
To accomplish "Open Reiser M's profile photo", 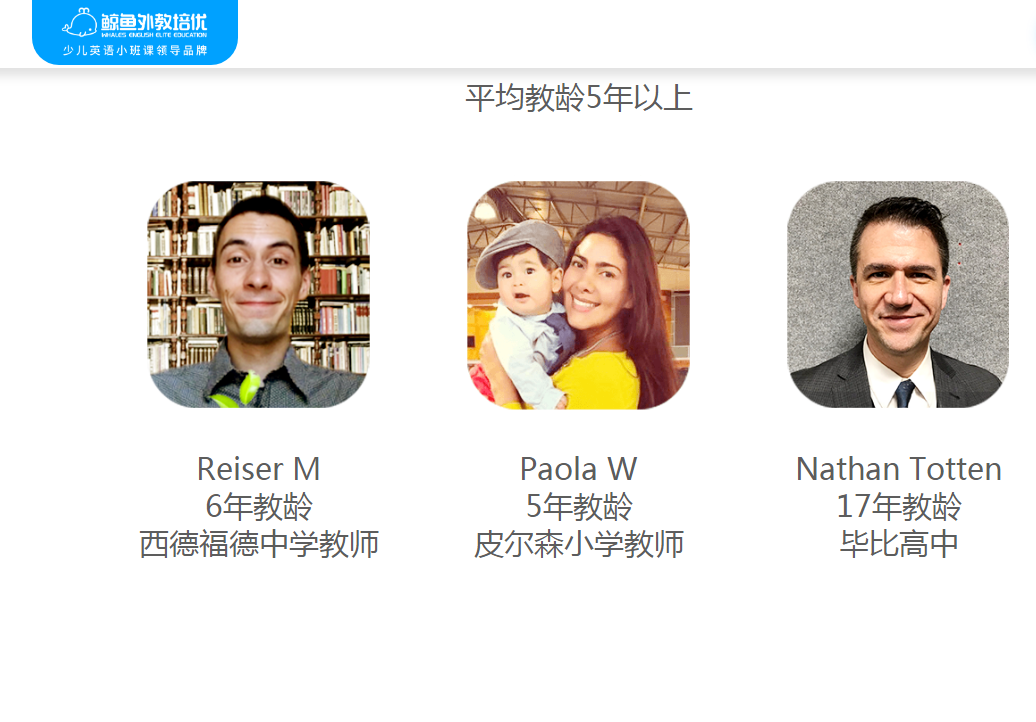I will (x=258, y=295).
